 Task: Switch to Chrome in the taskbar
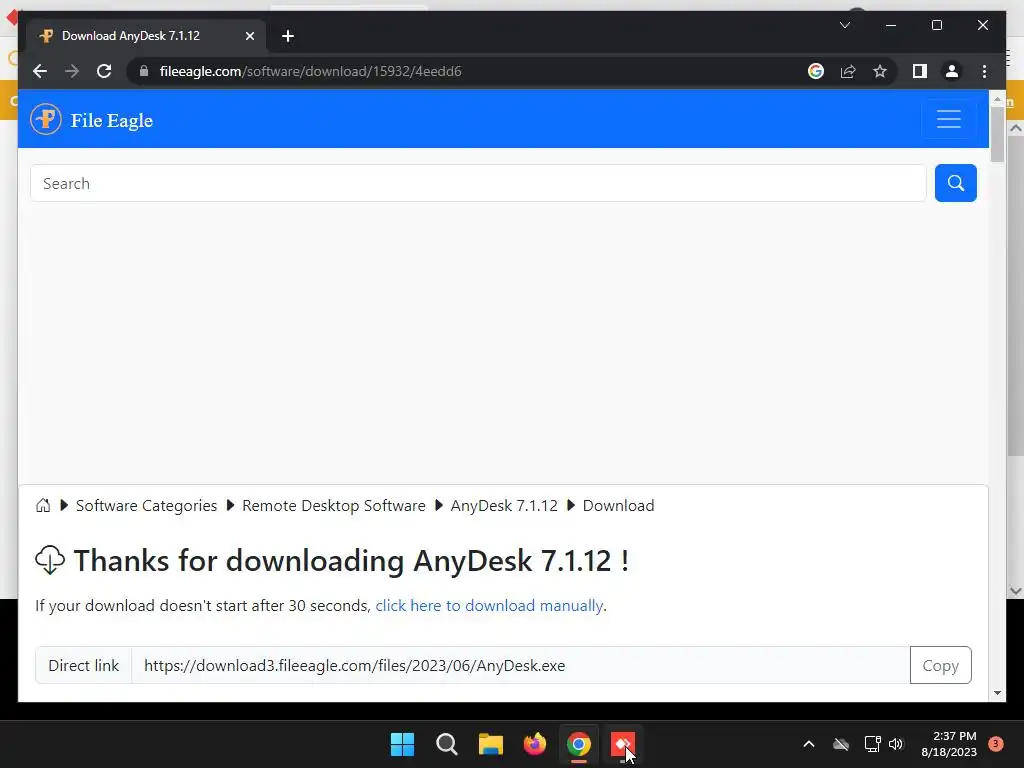tap(579, 744)
